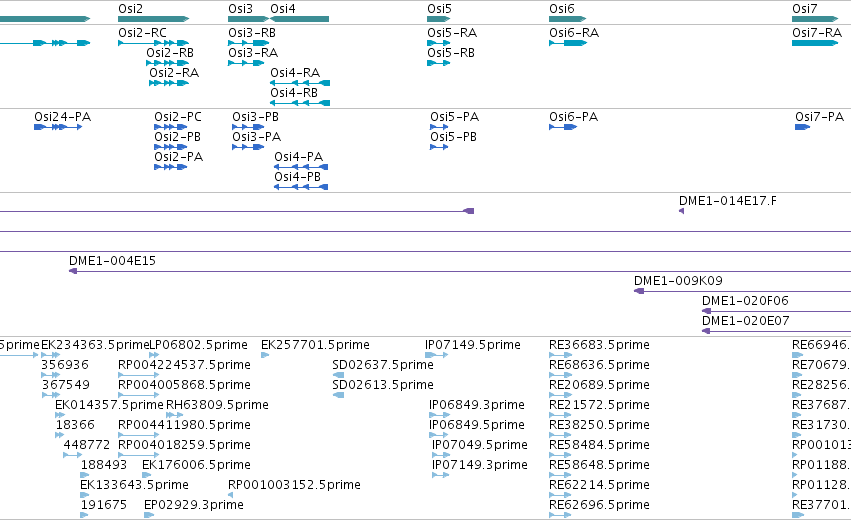Open protein Osi2-PC

178,117
